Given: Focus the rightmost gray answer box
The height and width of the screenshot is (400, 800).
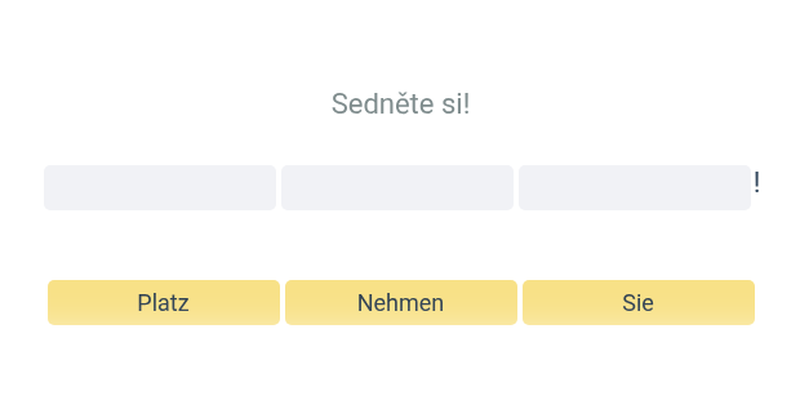Looking at the screenshot, I should point(634,188).
